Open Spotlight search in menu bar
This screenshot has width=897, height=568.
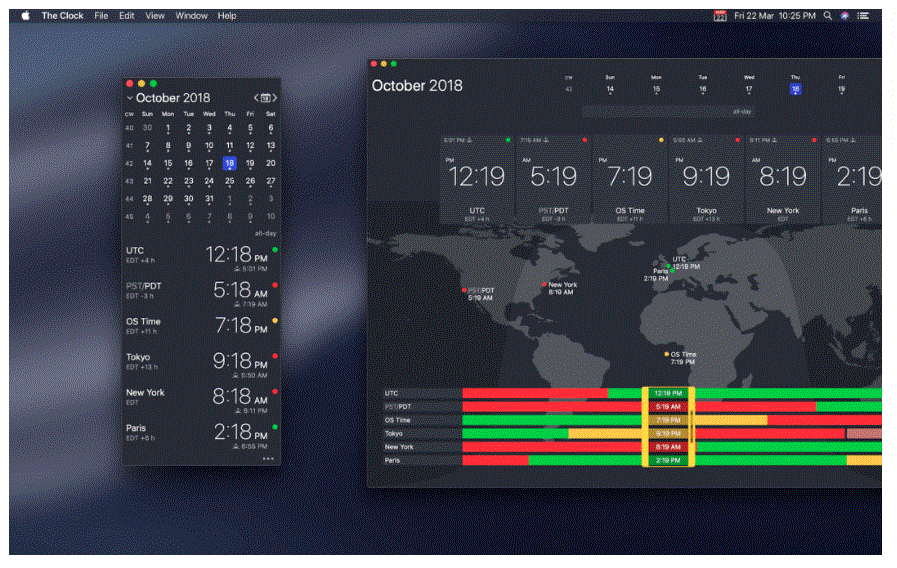click(x=827, y=16)
